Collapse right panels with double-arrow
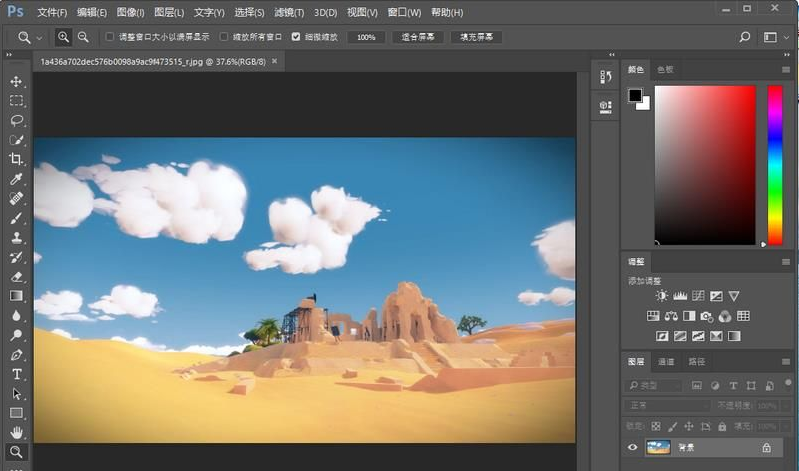 click(x=787, y=55)
